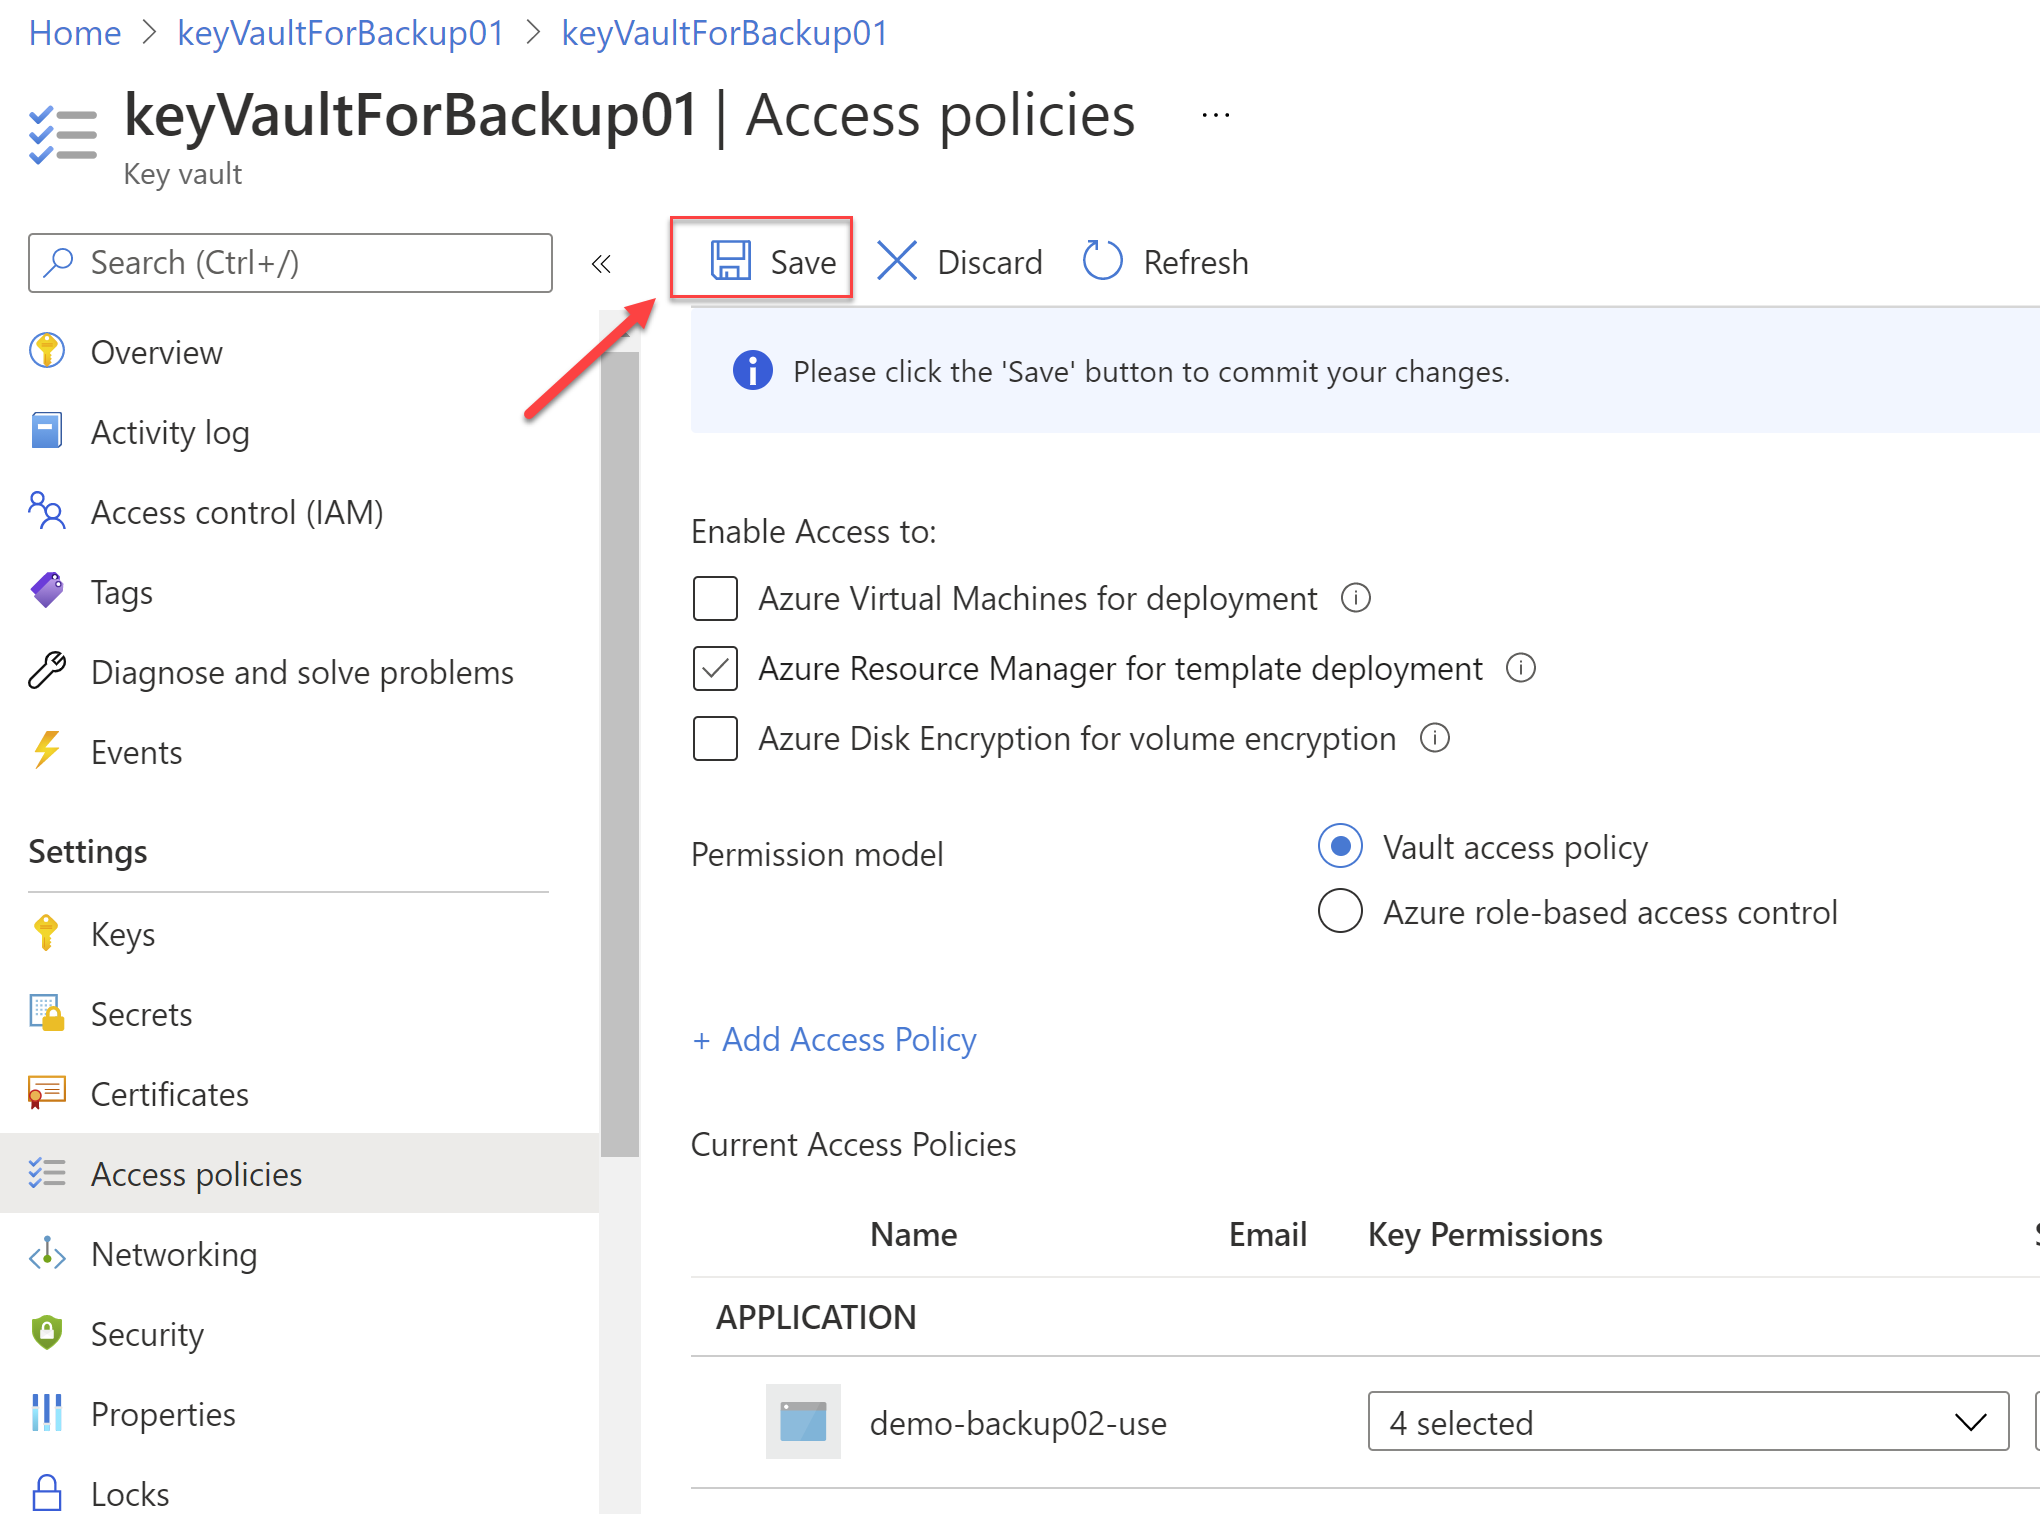Open the Activity log icon
The image size is (2040, 1514).
pos(47,431)
